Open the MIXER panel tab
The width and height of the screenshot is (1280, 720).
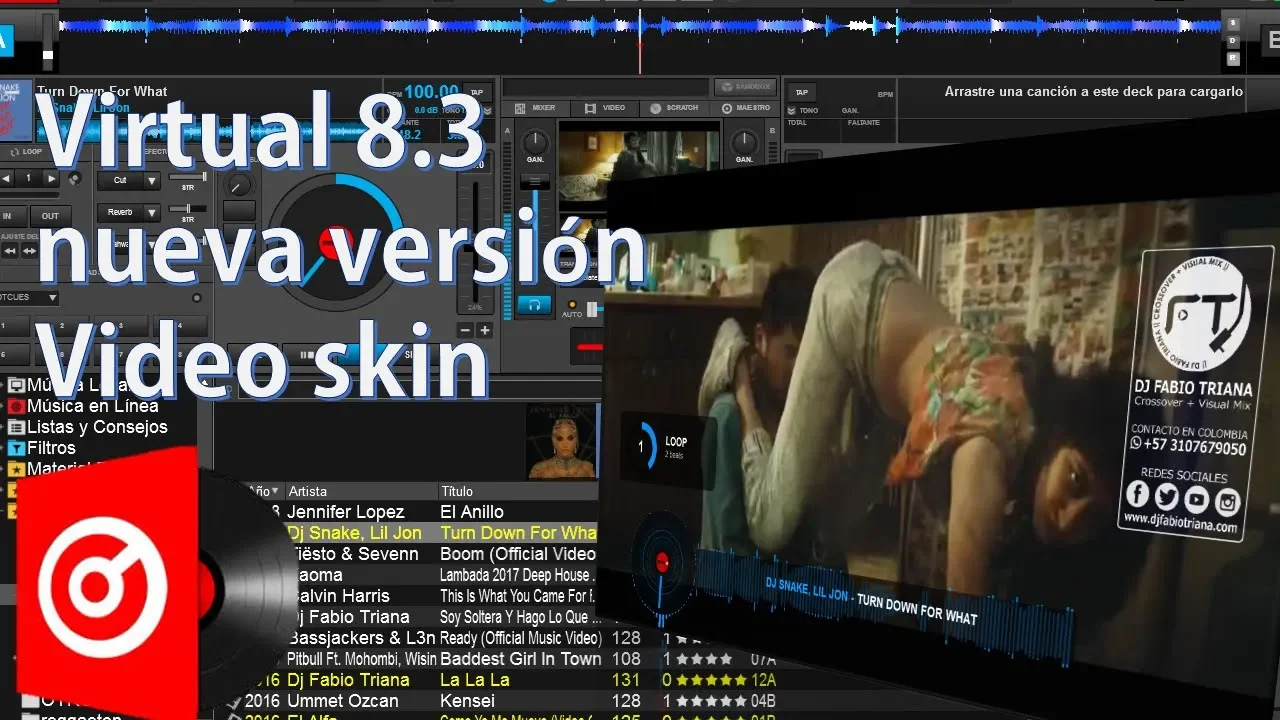pyautogui.click(x=535, y=107)
